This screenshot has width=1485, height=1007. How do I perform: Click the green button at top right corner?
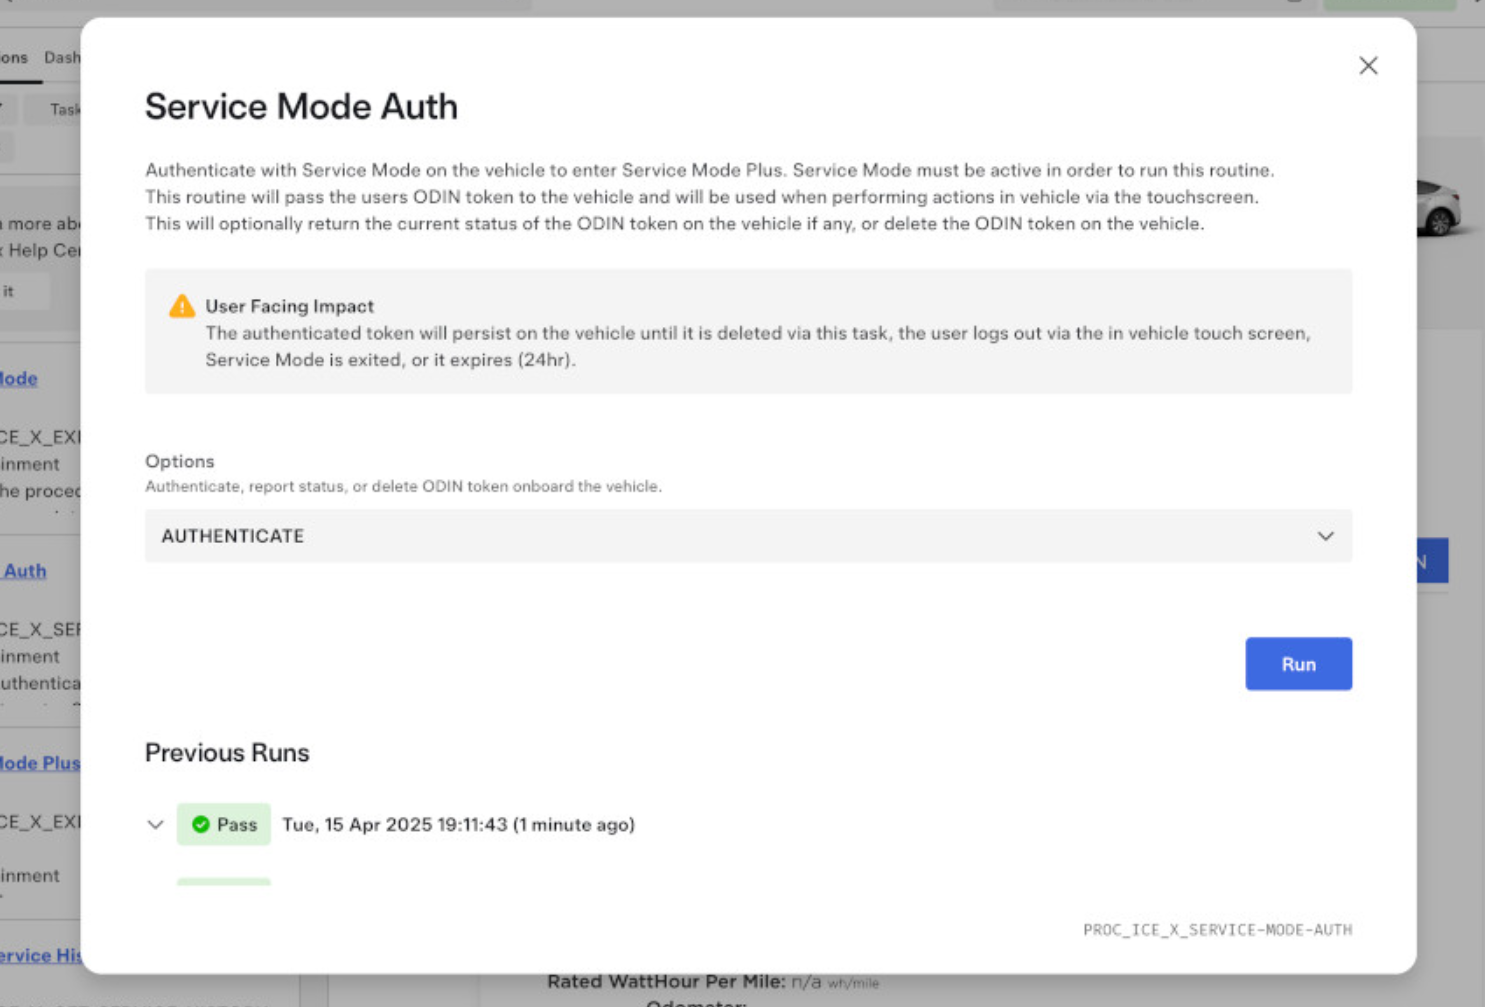(x=1388, y=4)
